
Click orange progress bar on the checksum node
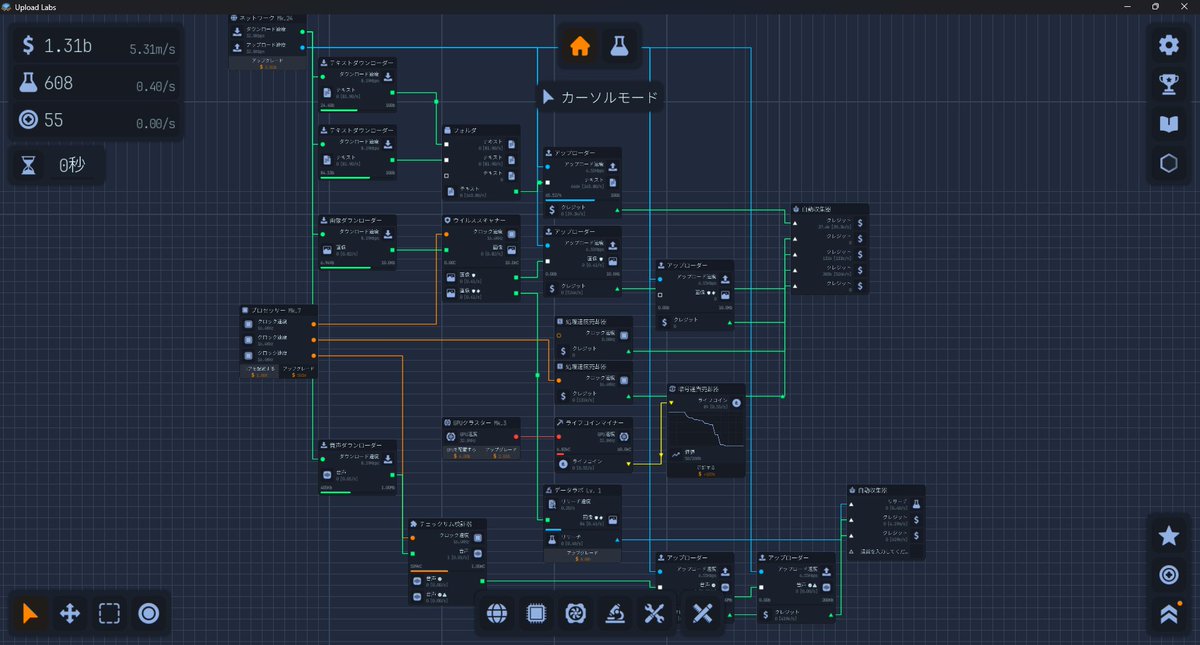click(x=447, y=570)
